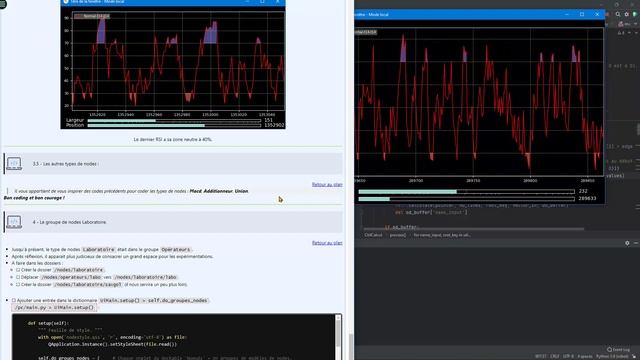Click the green shield icon in PyCharm toolbar

pos(635,14)
